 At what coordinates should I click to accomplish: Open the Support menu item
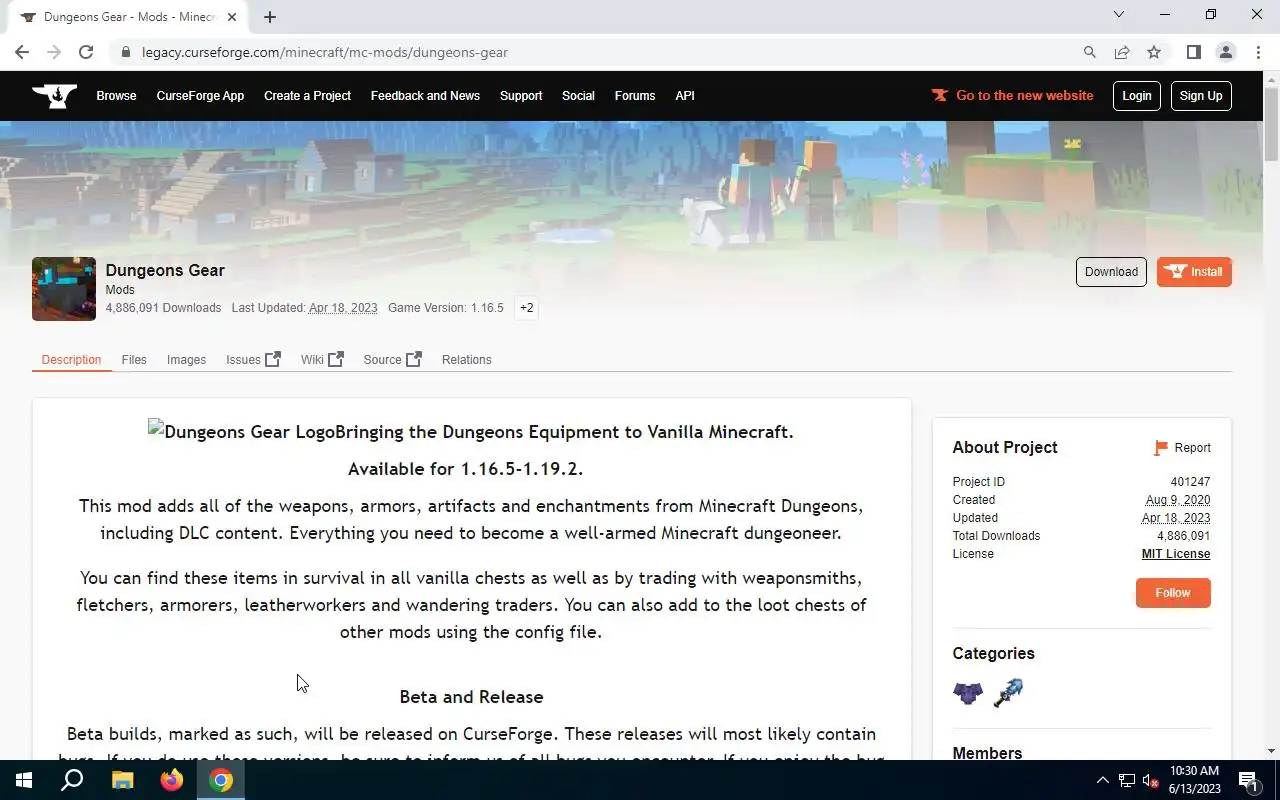521,96
